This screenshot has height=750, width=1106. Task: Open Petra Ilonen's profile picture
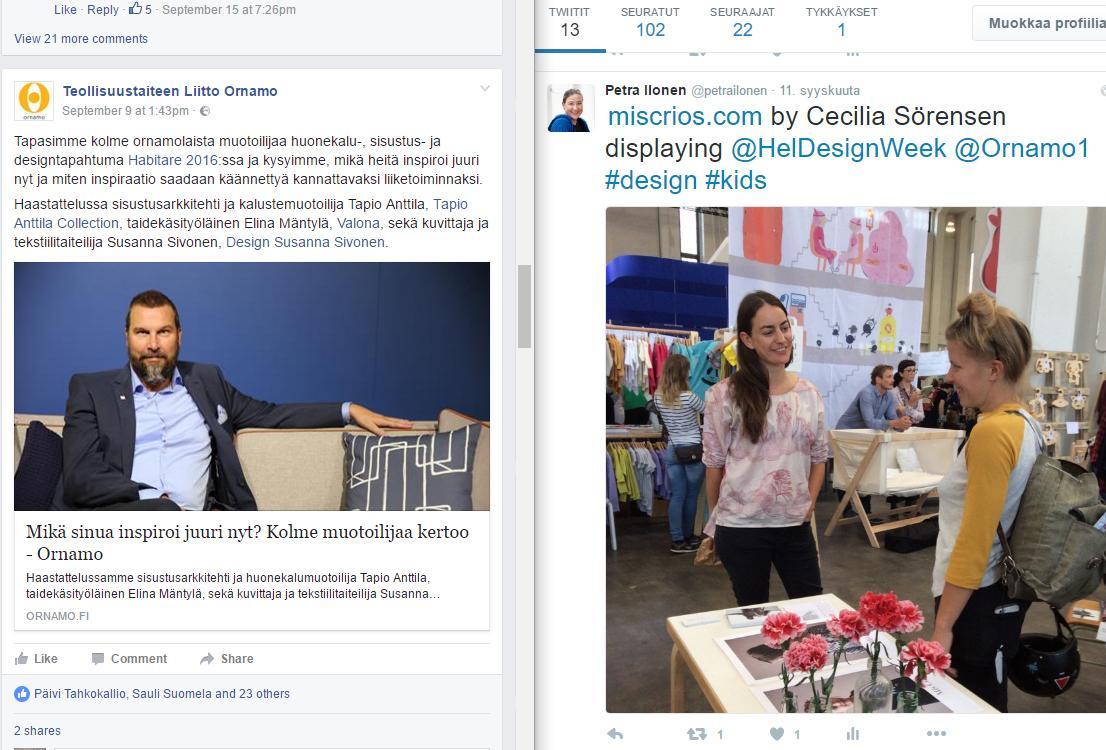pyautogui.click(x=570, y=108)
